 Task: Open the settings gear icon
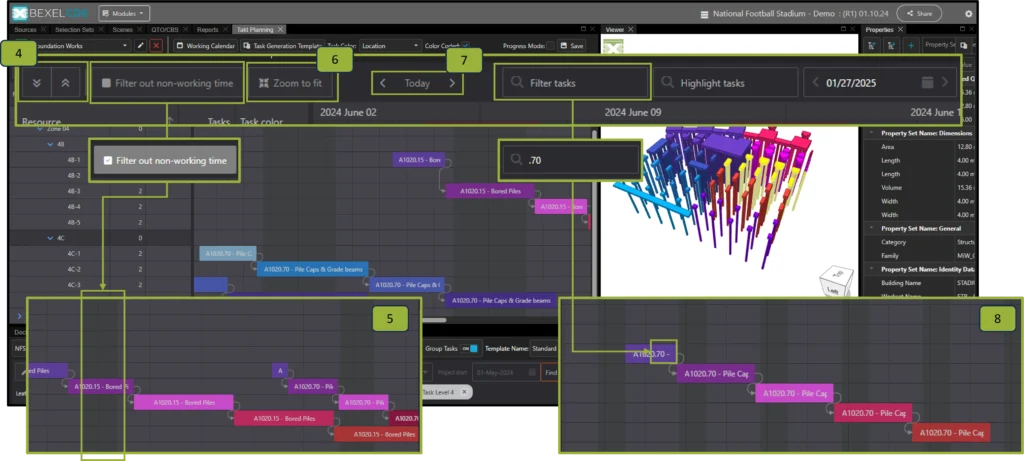[968, 14]
